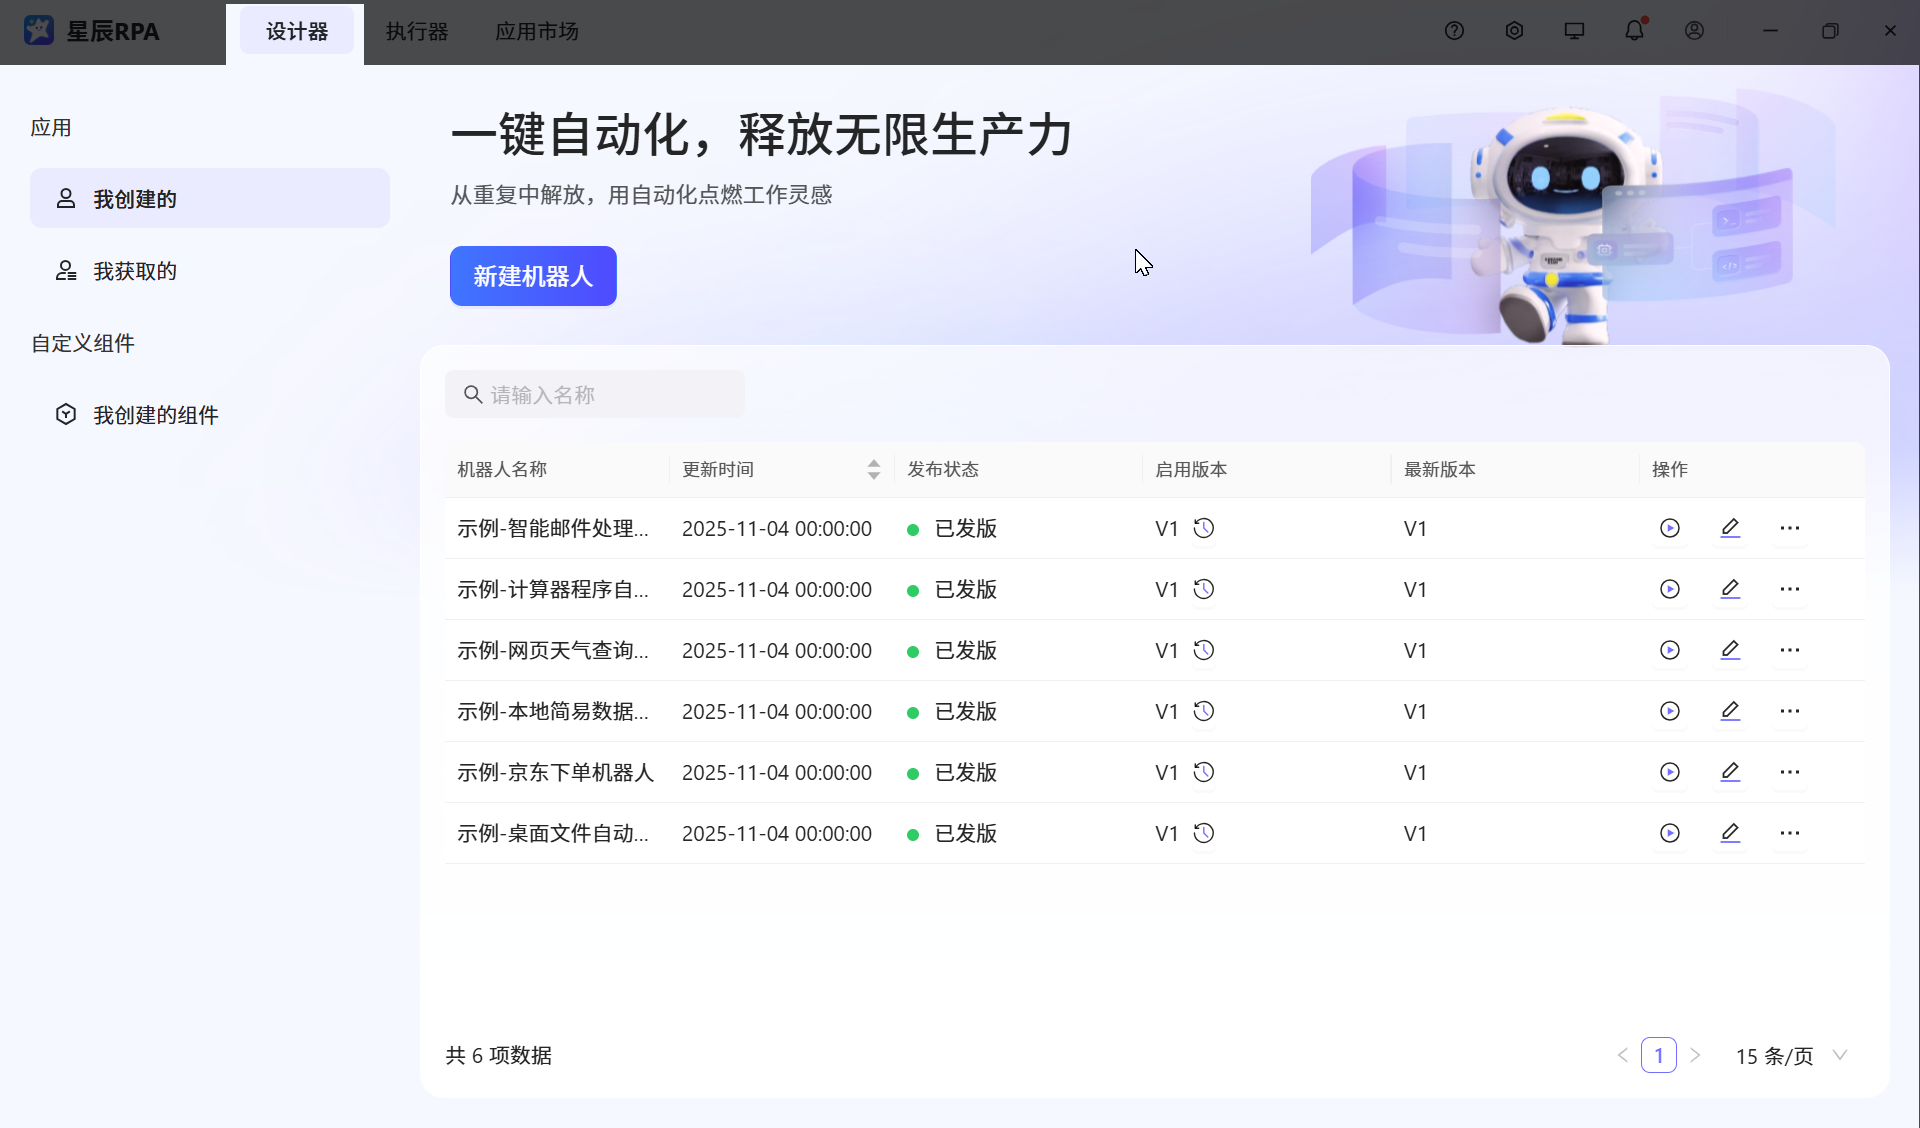1920x1128 pixels.
Task: Open the notification bell icon
Action: [x=1634, y=31]
